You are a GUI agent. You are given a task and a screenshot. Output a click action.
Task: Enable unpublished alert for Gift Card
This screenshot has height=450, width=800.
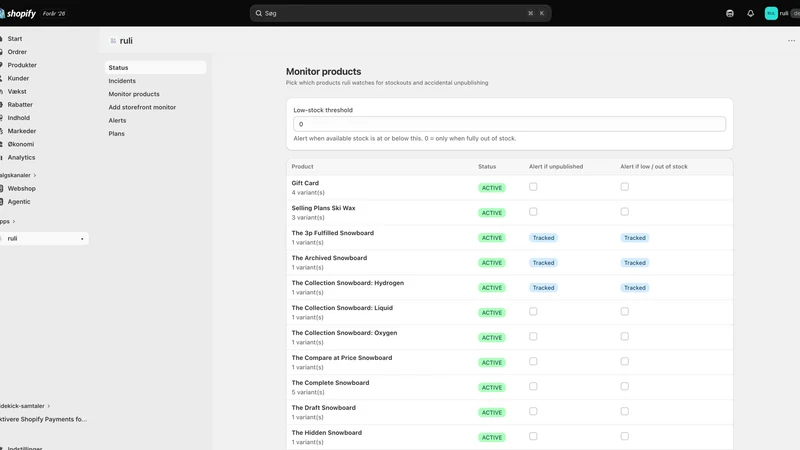click(533, 187)
